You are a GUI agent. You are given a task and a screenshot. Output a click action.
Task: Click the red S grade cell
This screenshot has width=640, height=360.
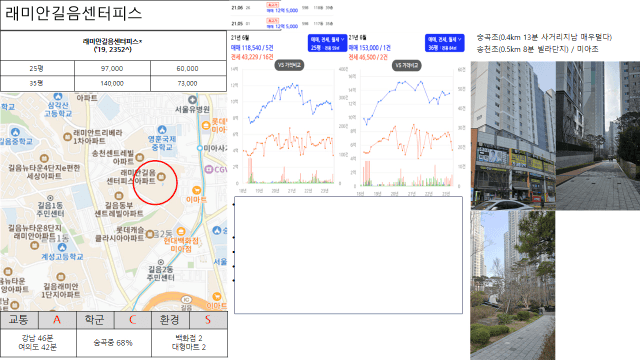tap(208, 320)
